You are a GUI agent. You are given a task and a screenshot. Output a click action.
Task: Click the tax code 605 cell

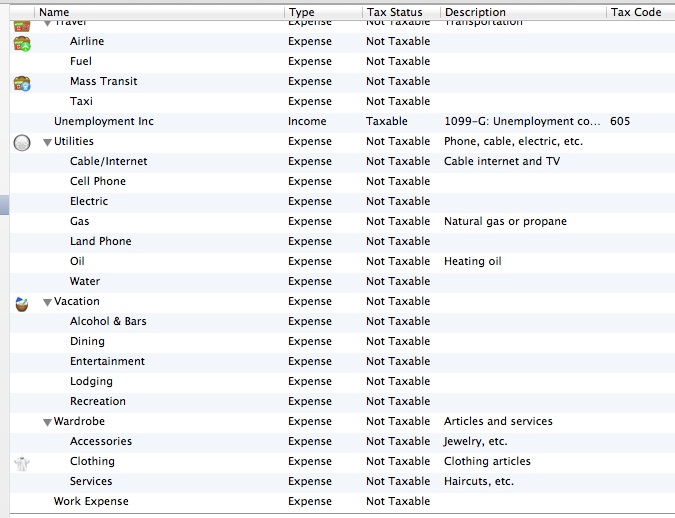point(620,121)
